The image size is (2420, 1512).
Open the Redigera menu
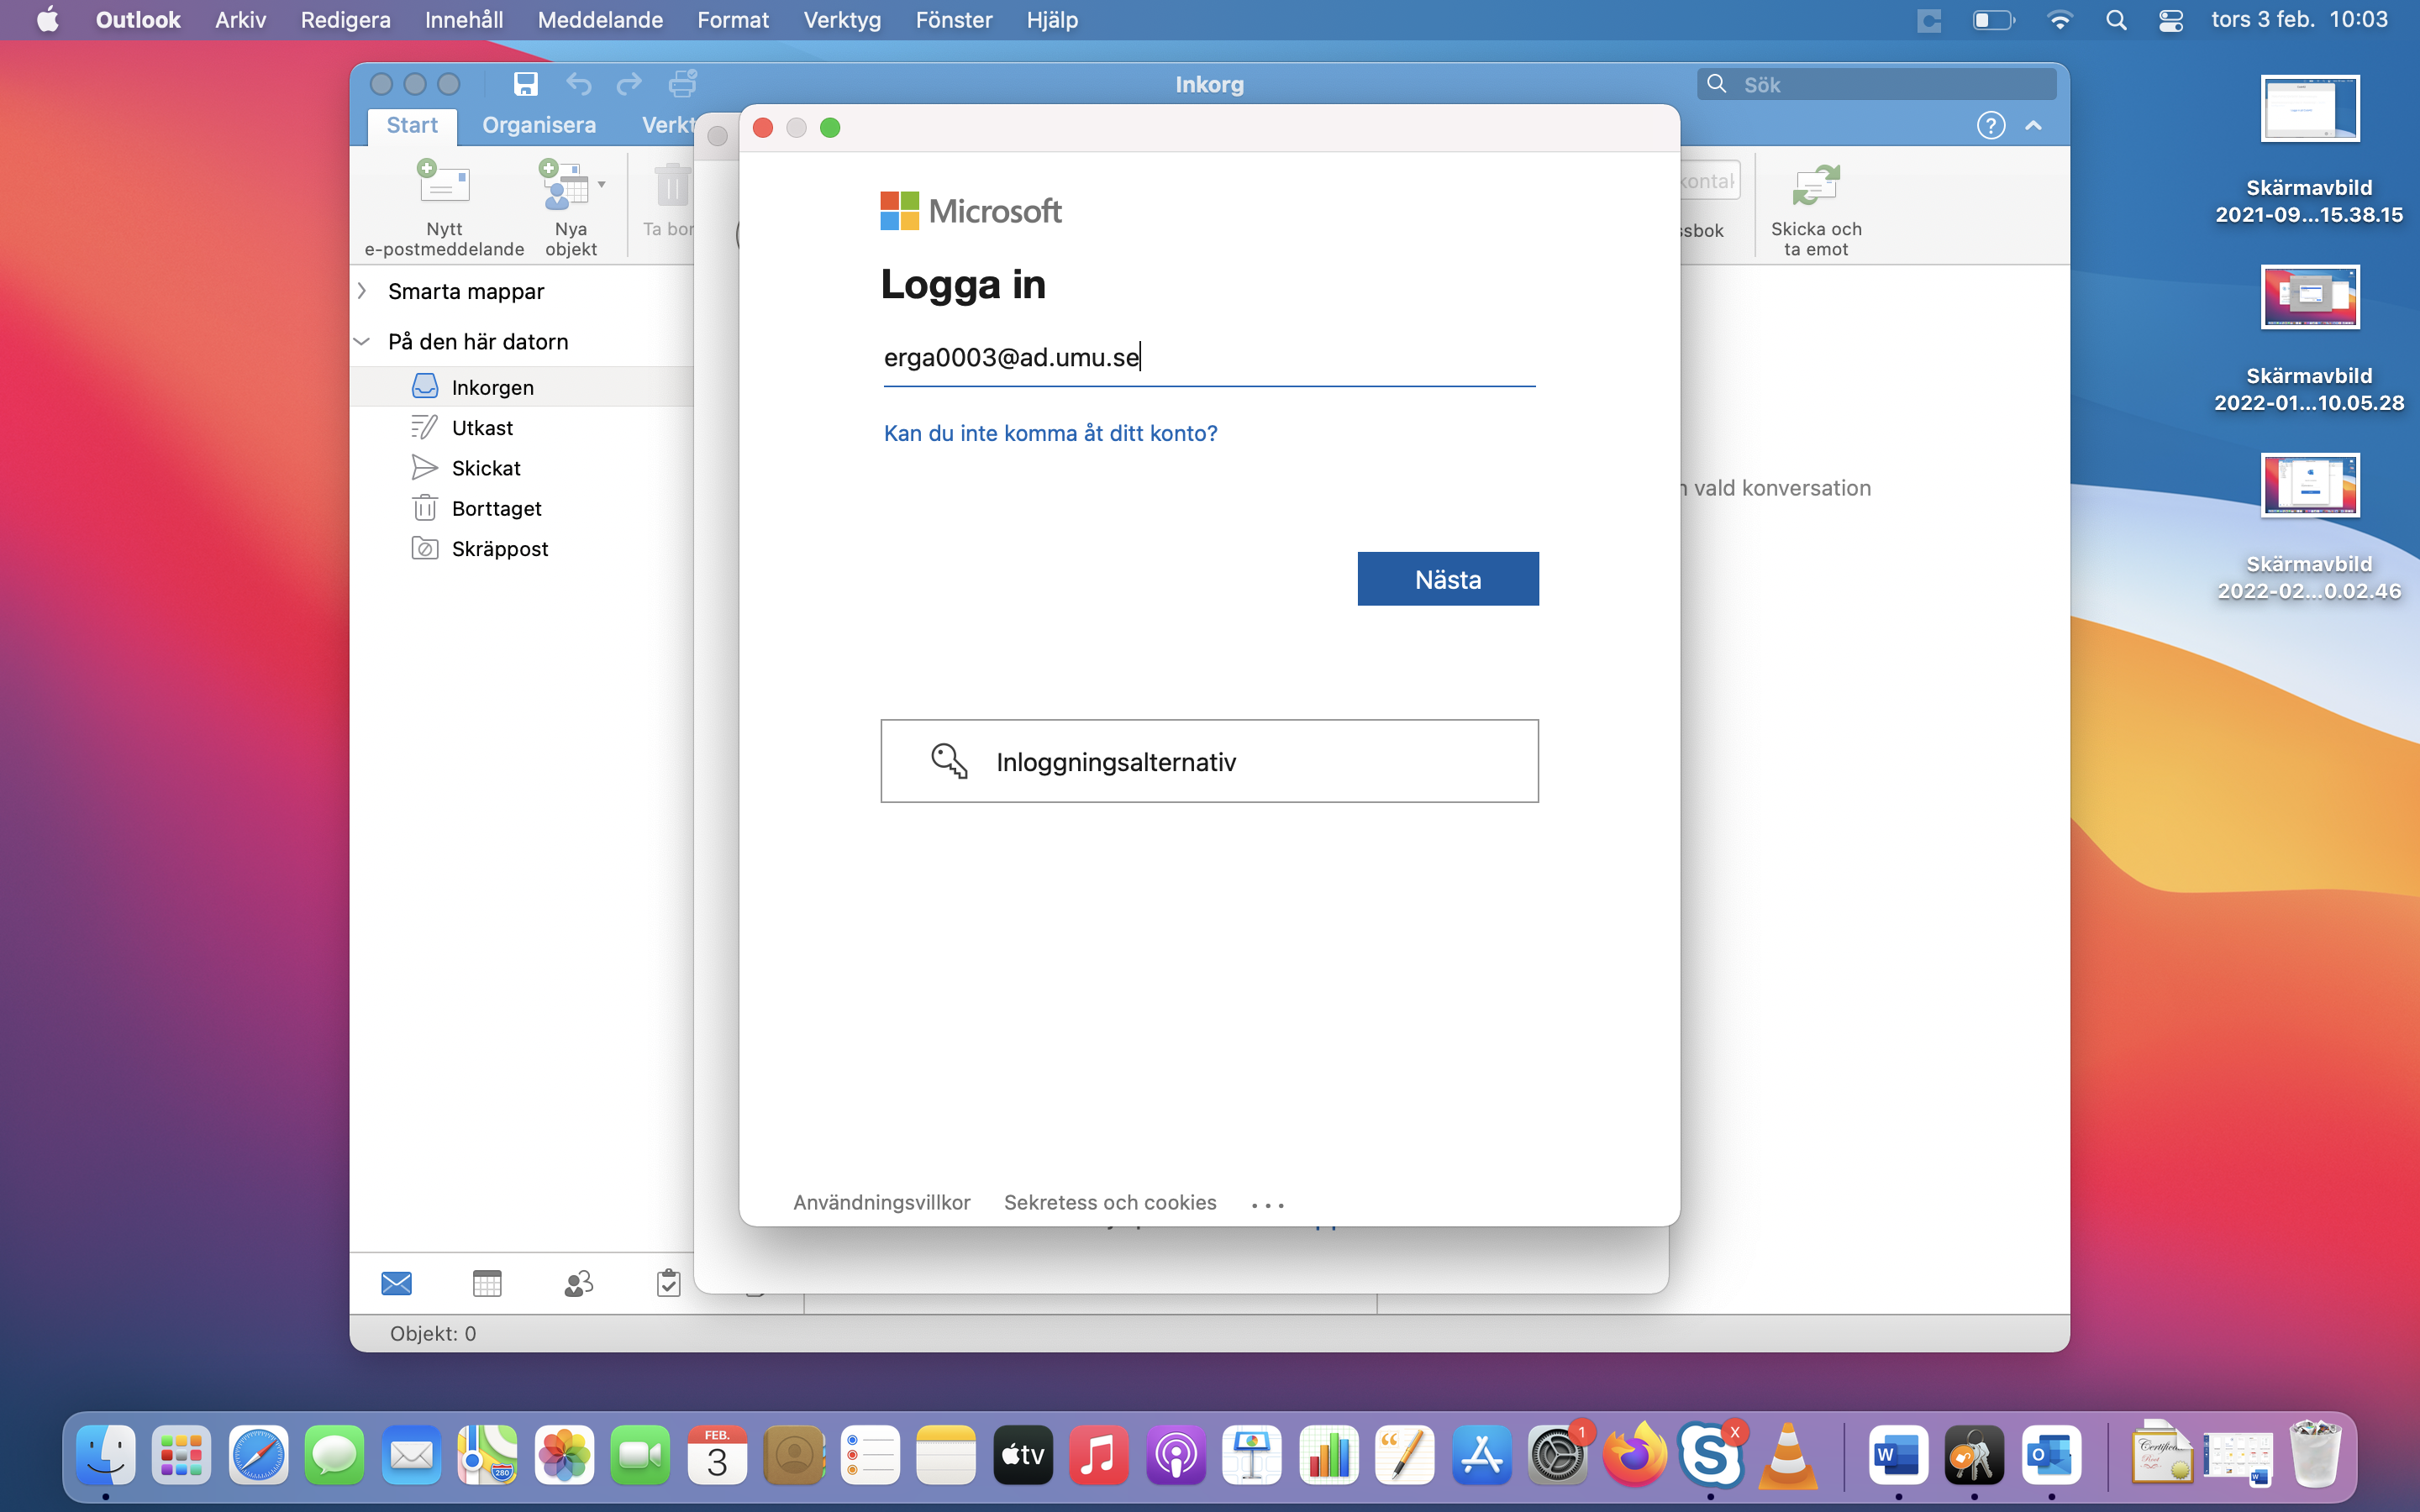[345, 20]
